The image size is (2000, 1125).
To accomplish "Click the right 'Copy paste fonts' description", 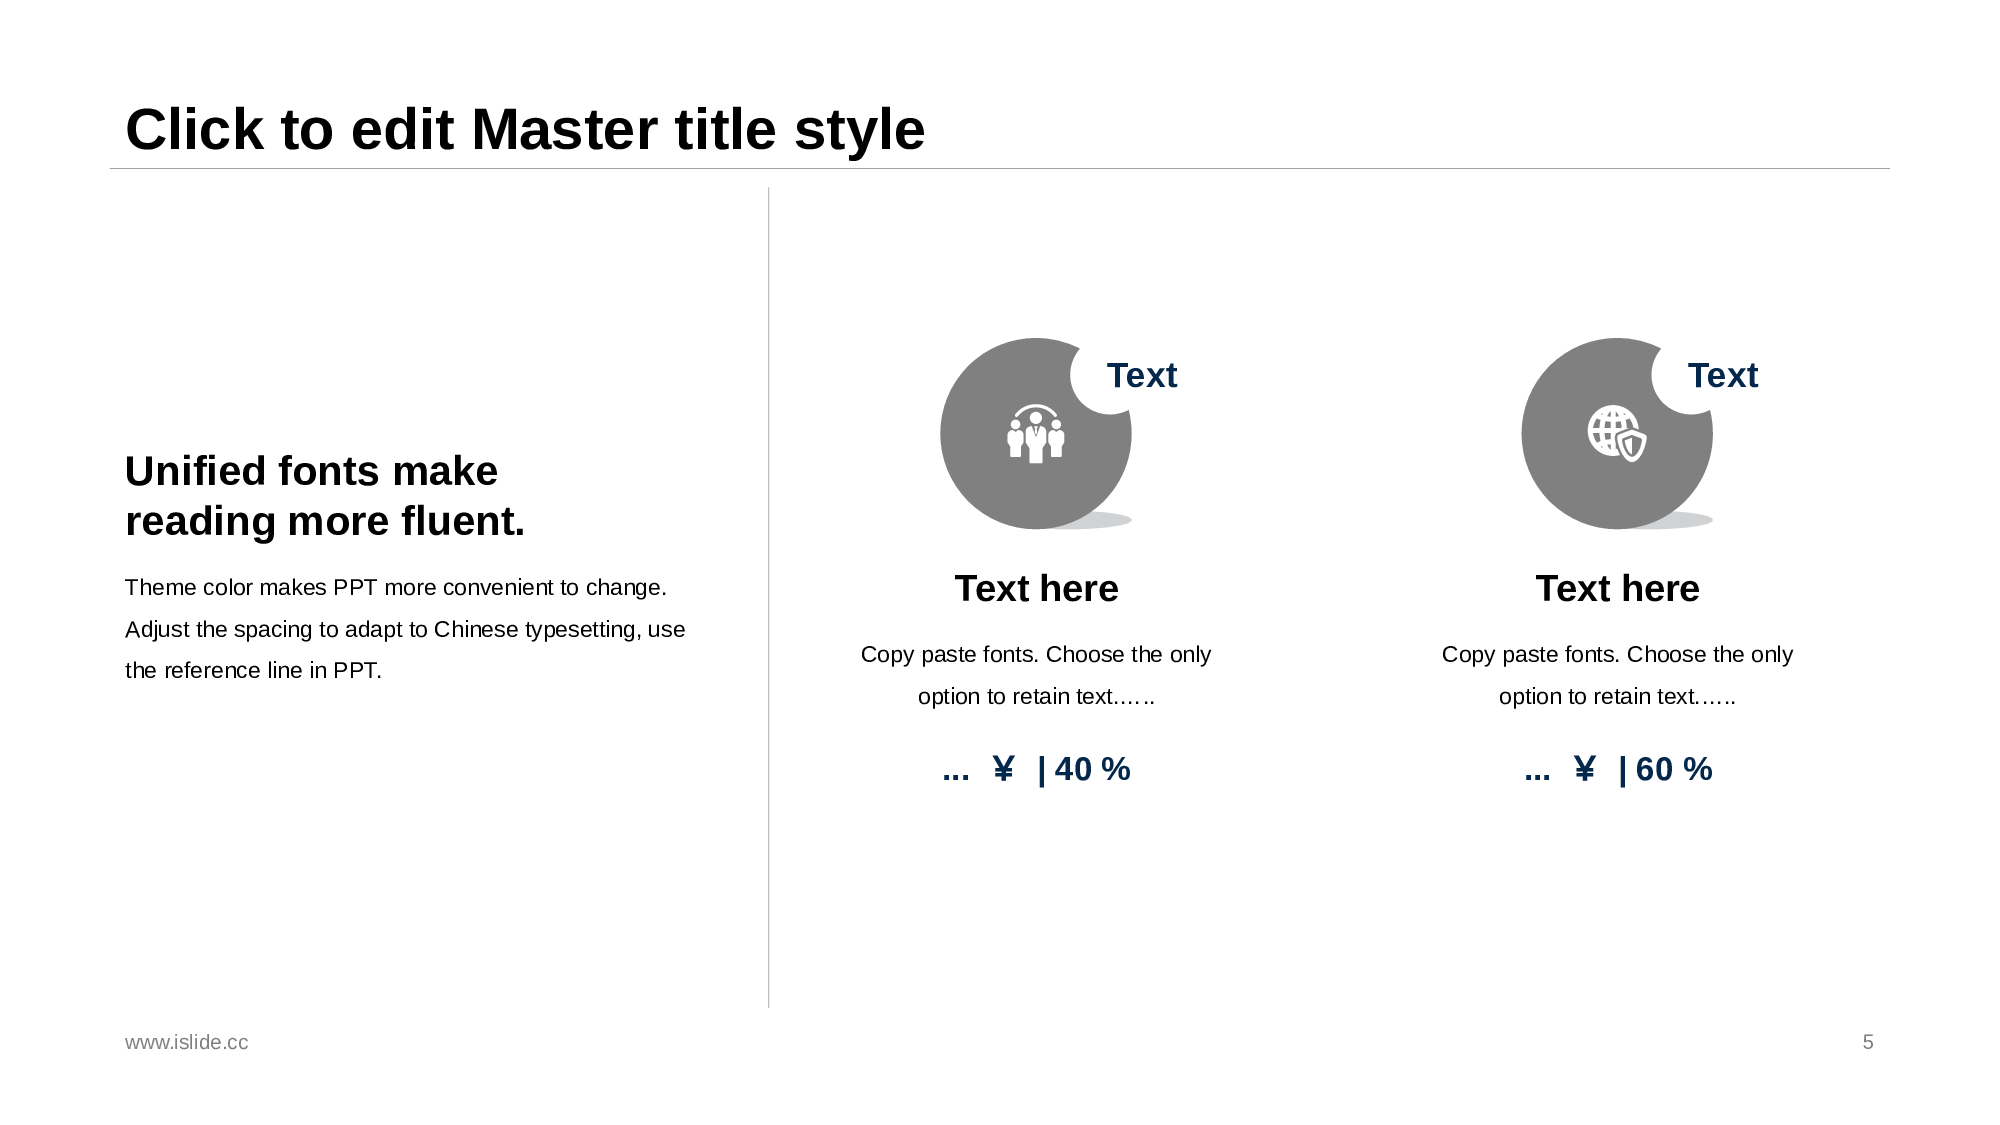I will [x=1617, y=675].
